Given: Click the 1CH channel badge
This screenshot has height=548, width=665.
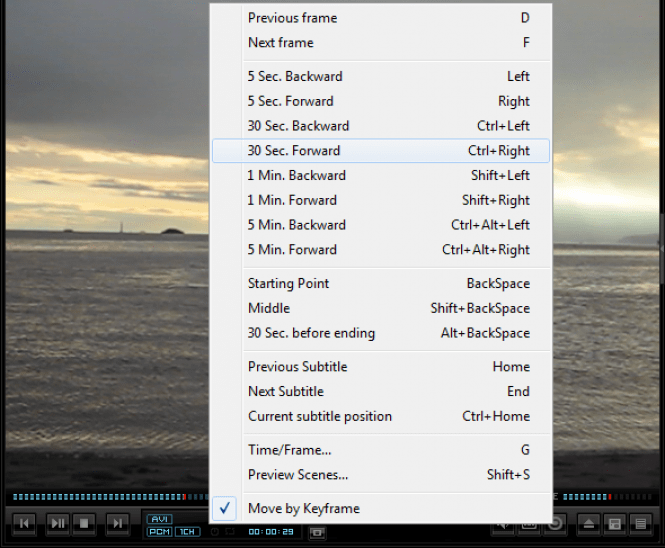Looking at the screenshot, I should click(187, 532).
